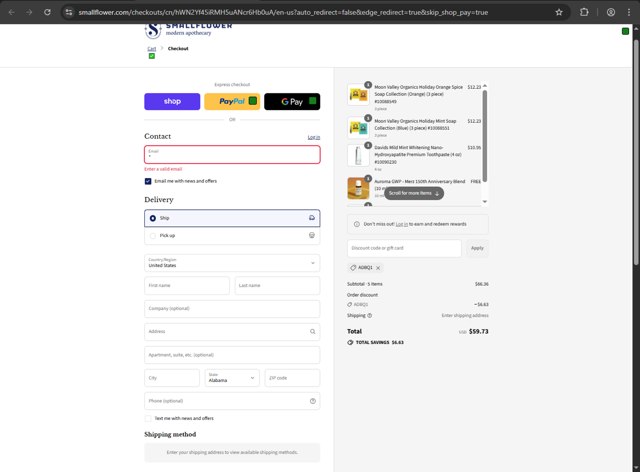Screen dimensions: 640x472
Task: Click Davids toothpaste product thumbnail
Action: 358,155
